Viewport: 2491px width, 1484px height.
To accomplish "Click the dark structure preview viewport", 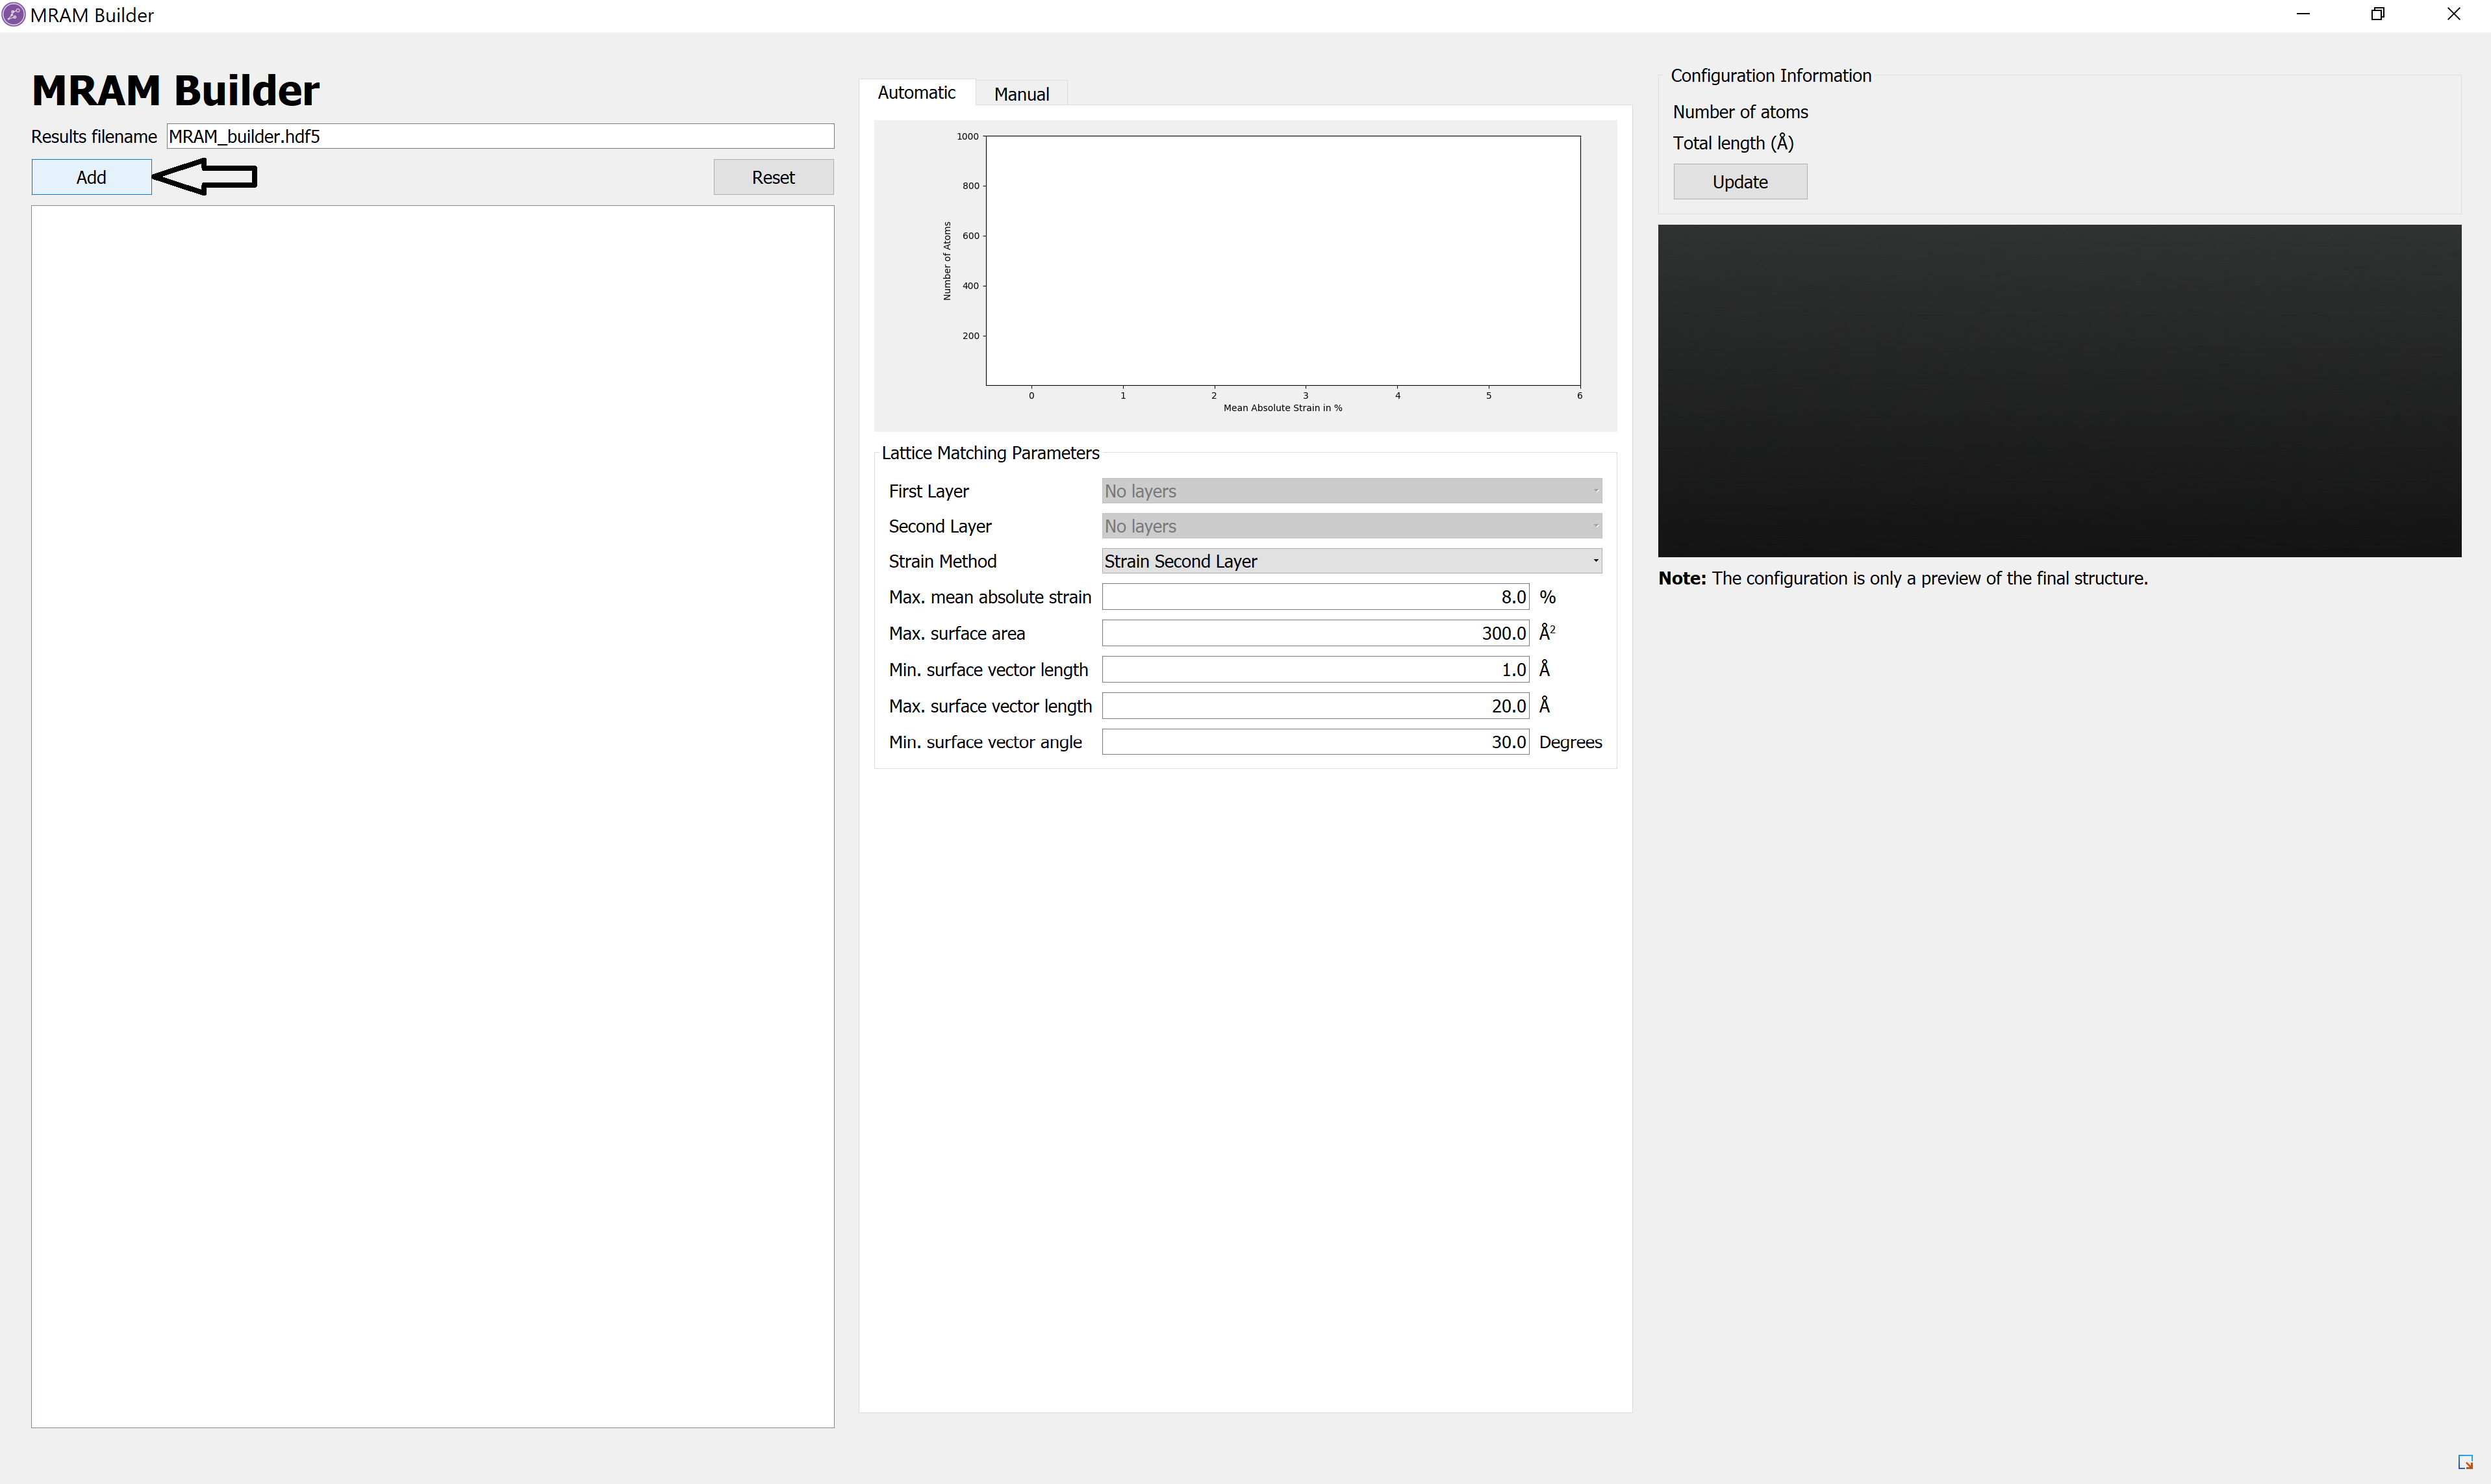I will (2059, 391).
